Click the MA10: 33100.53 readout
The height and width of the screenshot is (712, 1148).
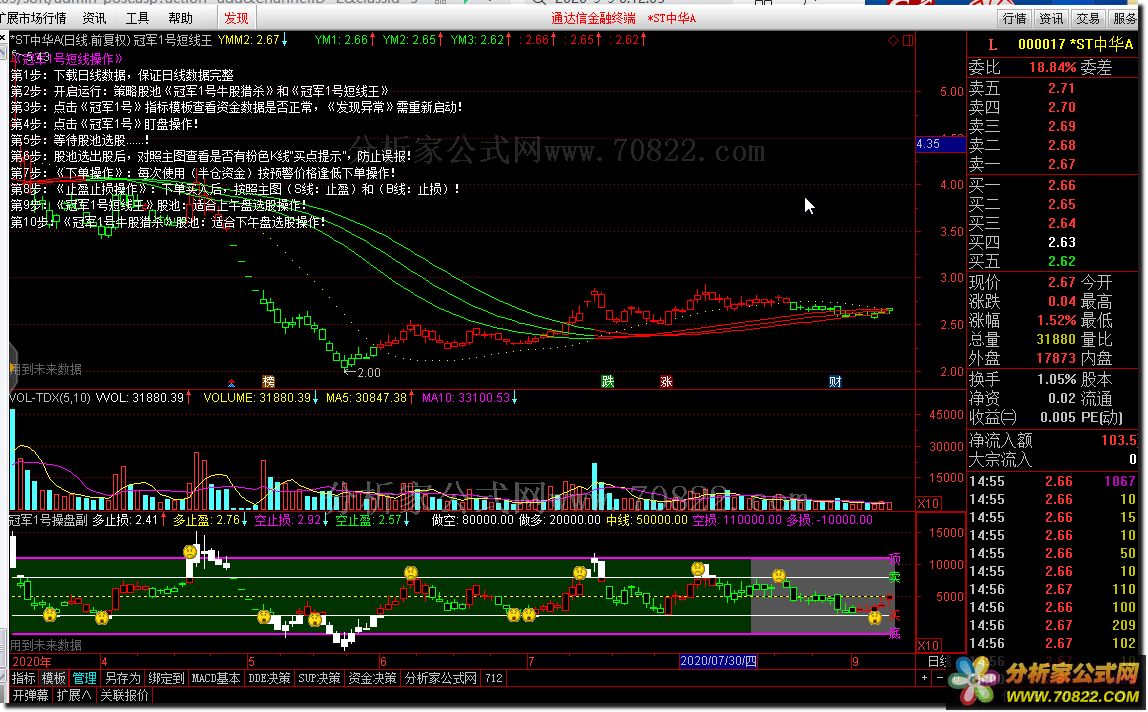pos(466,398)
